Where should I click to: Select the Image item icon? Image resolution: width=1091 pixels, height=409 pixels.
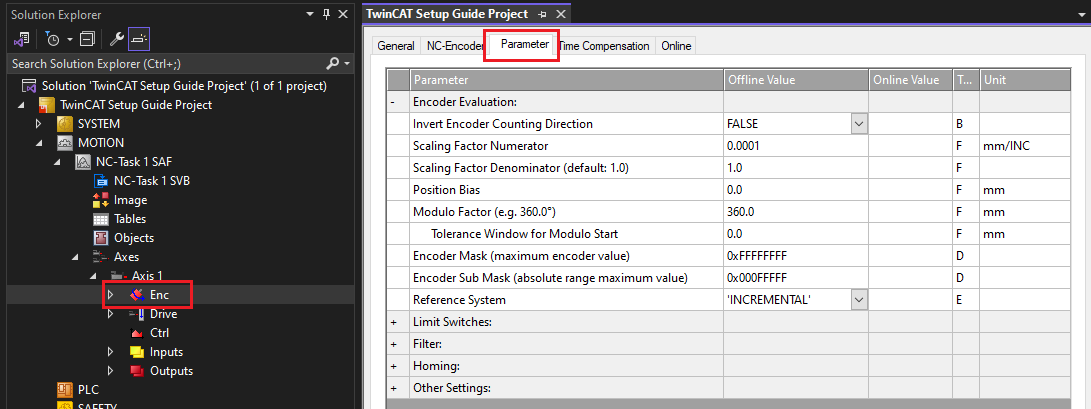[101, 200]
